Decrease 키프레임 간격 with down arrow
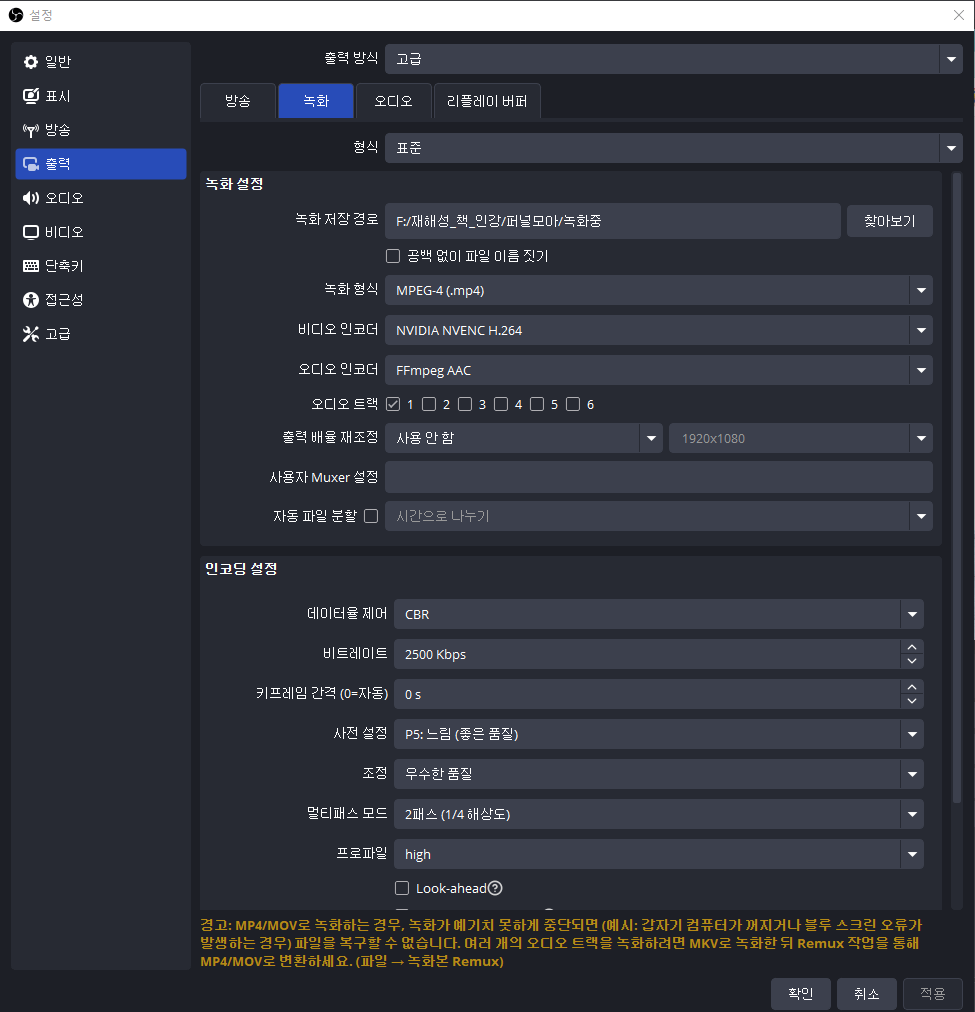 912,702
